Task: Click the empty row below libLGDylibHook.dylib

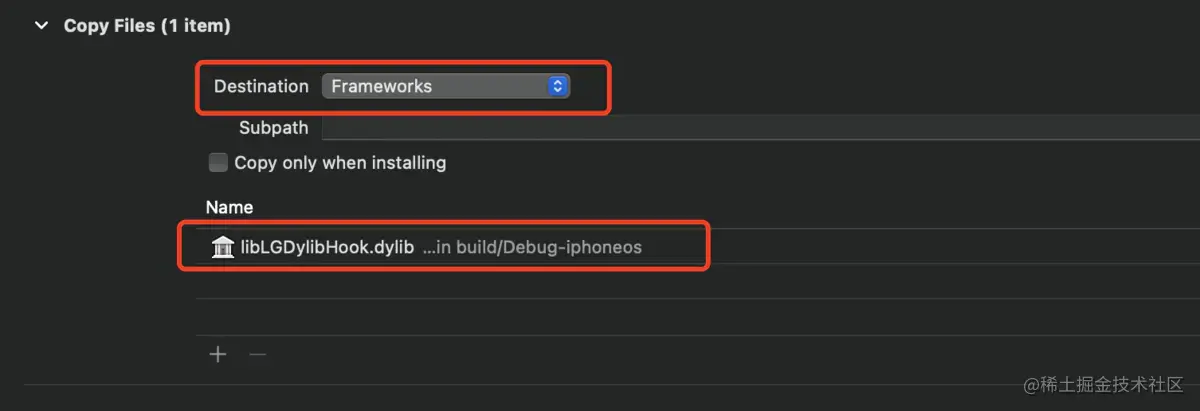Action: coord(698,281)
